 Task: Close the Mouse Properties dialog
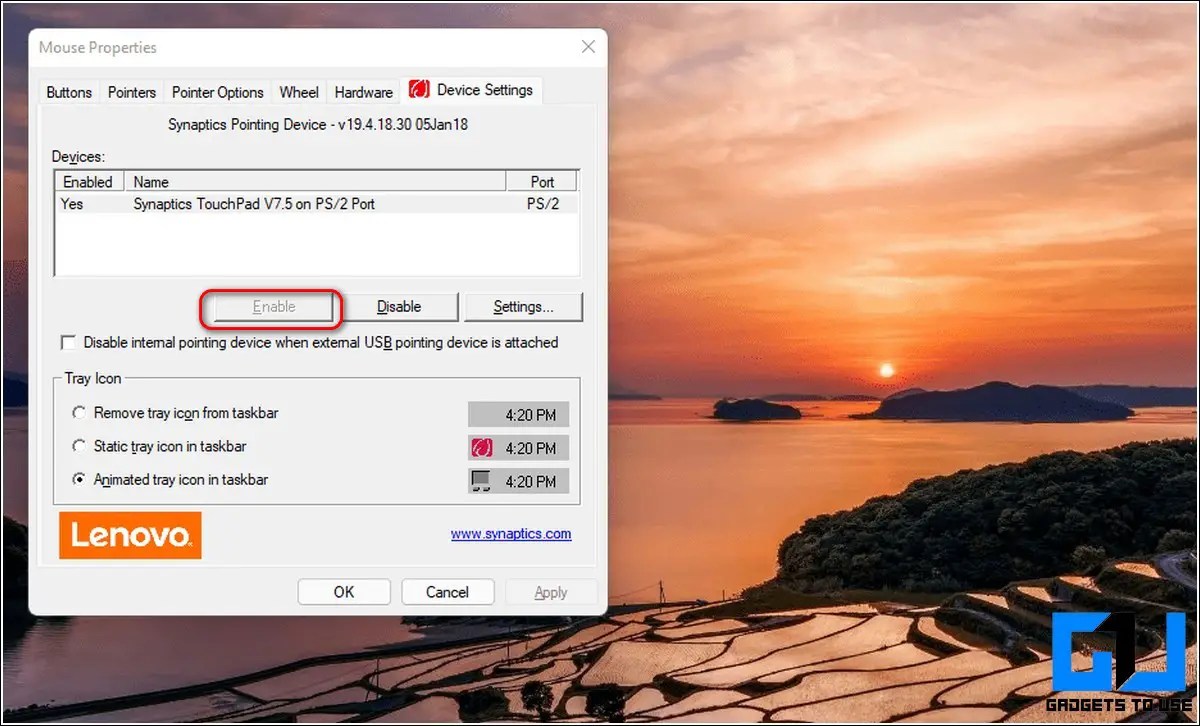[588, 47]
